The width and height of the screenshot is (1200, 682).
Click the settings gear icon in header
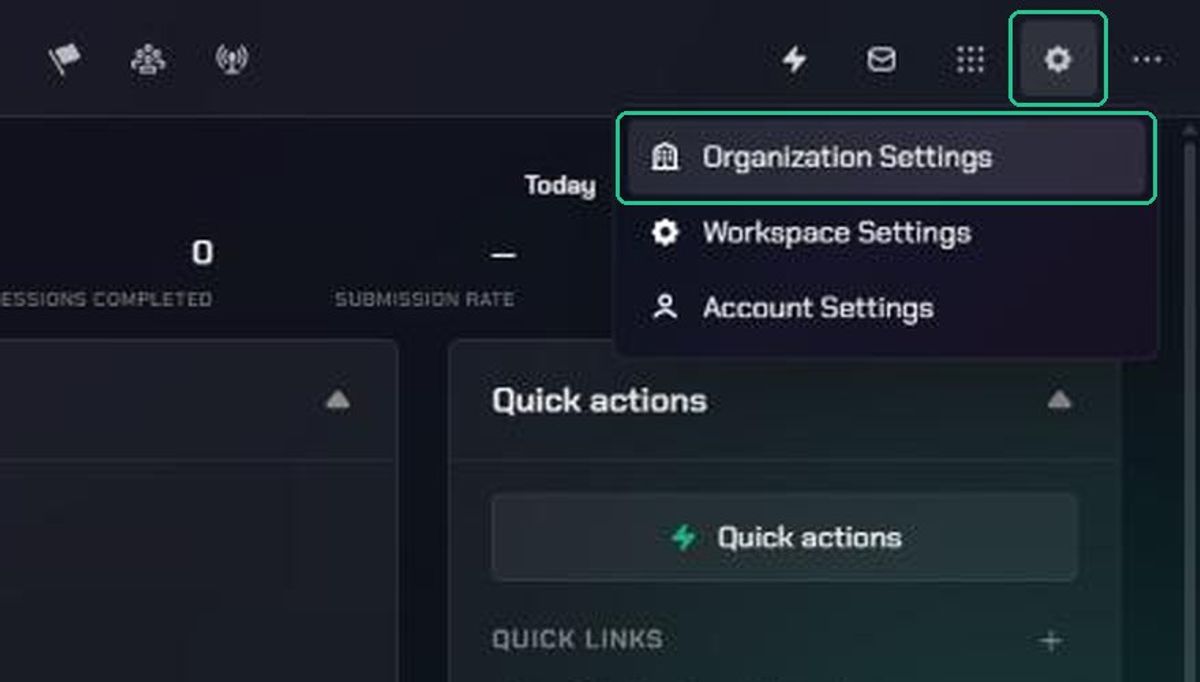click(x=1058, y=59)
